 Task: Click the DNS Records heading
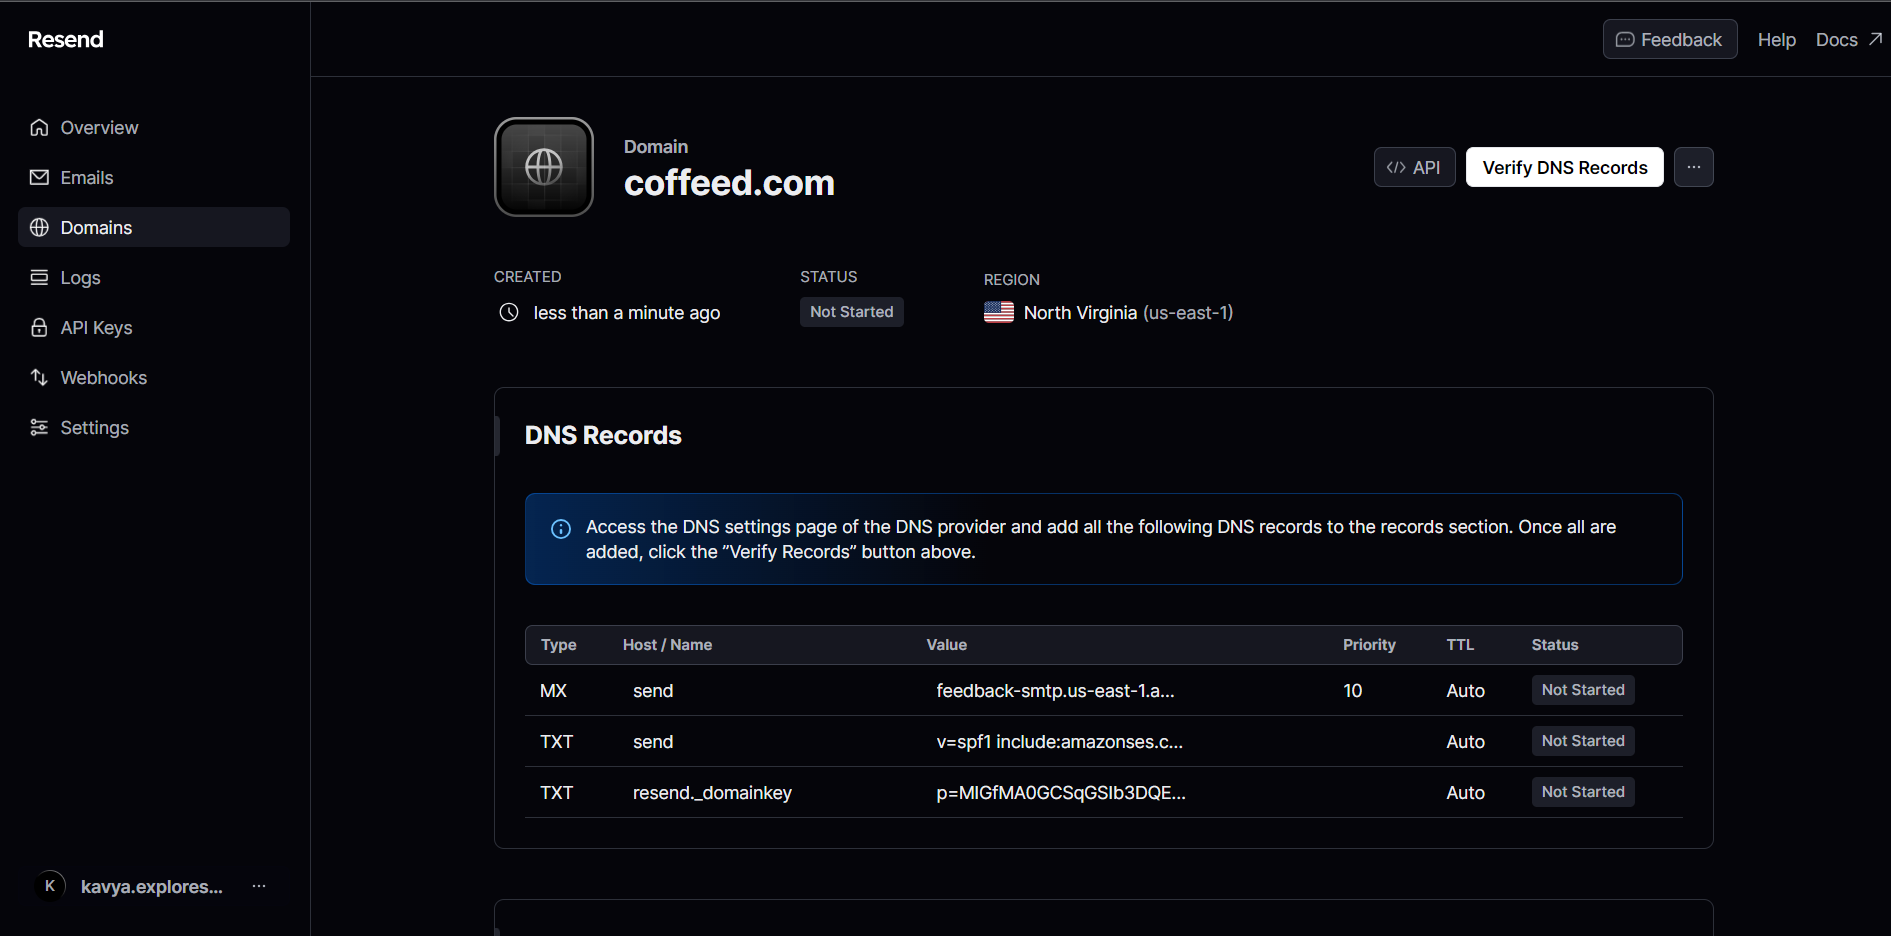point(603,435)
